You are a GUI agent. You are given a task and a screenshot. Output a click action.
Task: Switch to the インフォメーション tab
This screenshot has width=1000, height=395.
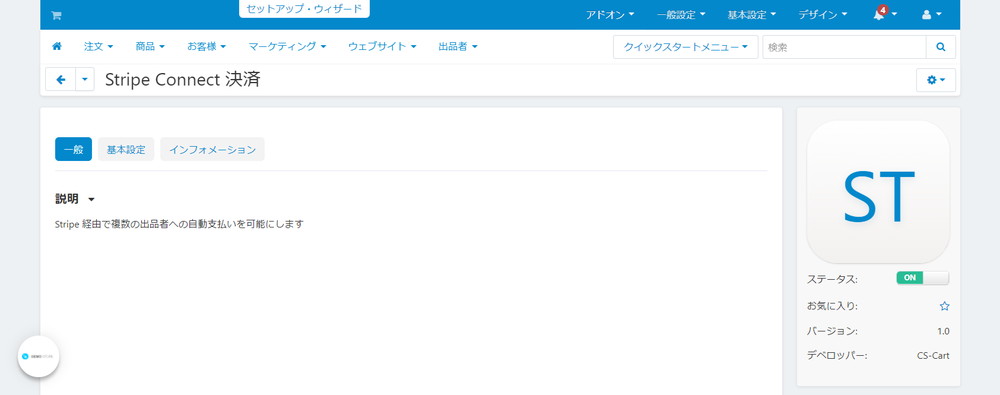click(x=212, y=149)
